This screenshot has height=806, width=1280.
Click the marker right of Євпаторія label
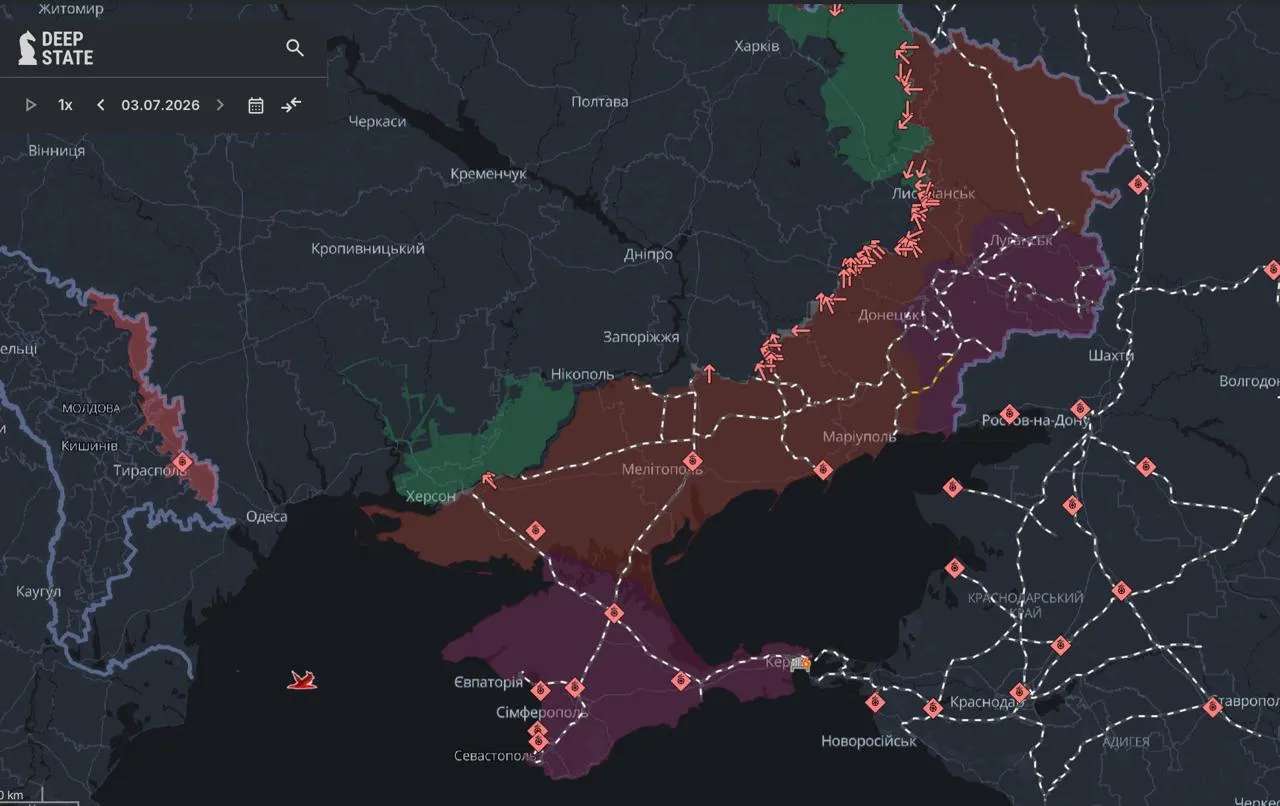coord(541,689)
